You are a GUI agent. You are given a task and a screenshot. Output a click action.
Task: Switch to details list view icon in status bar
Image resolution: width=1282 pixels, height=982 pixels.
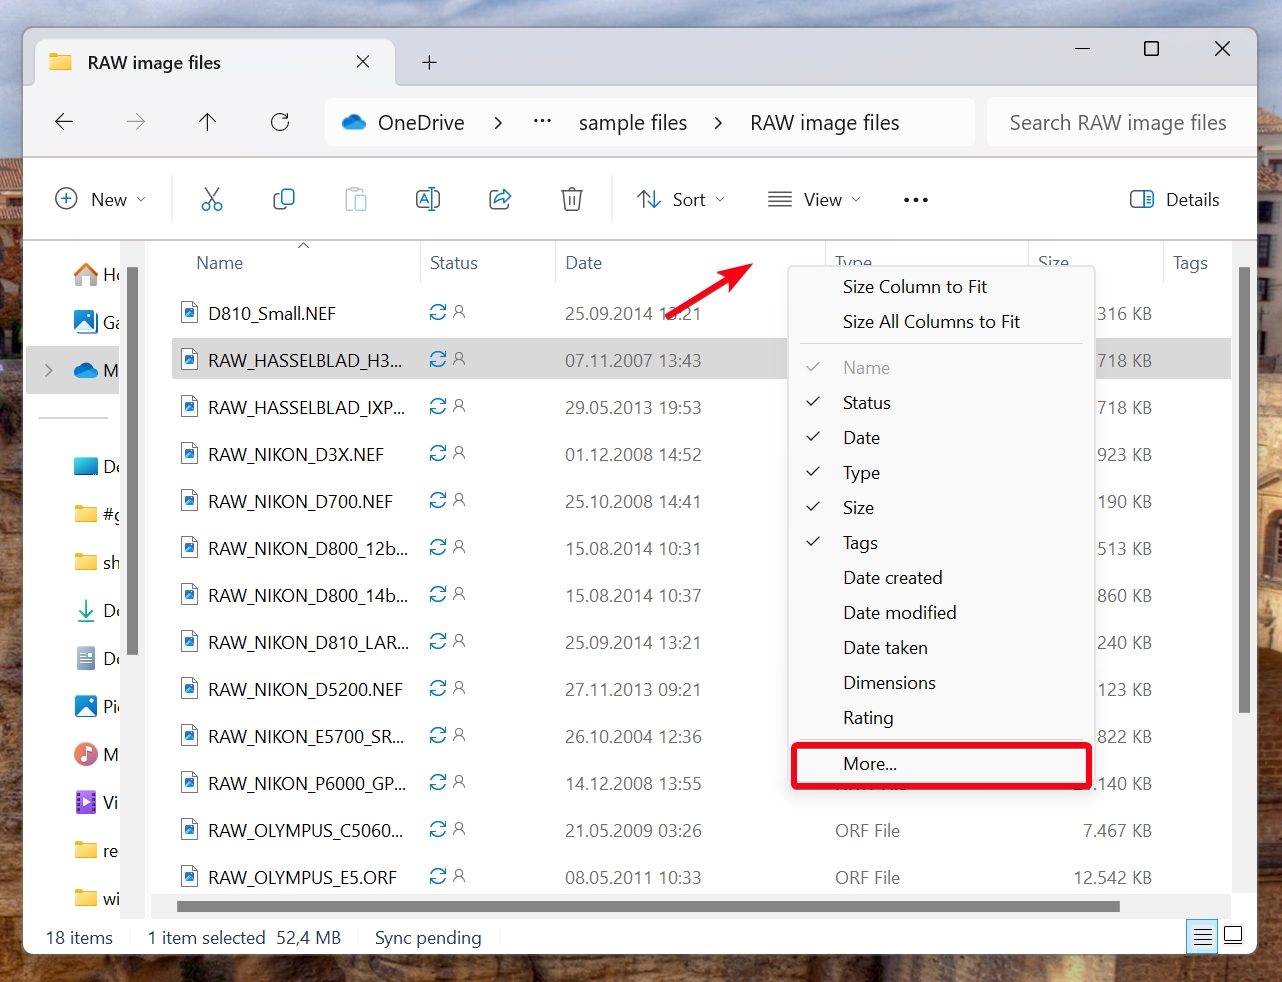coord(1202,936)
